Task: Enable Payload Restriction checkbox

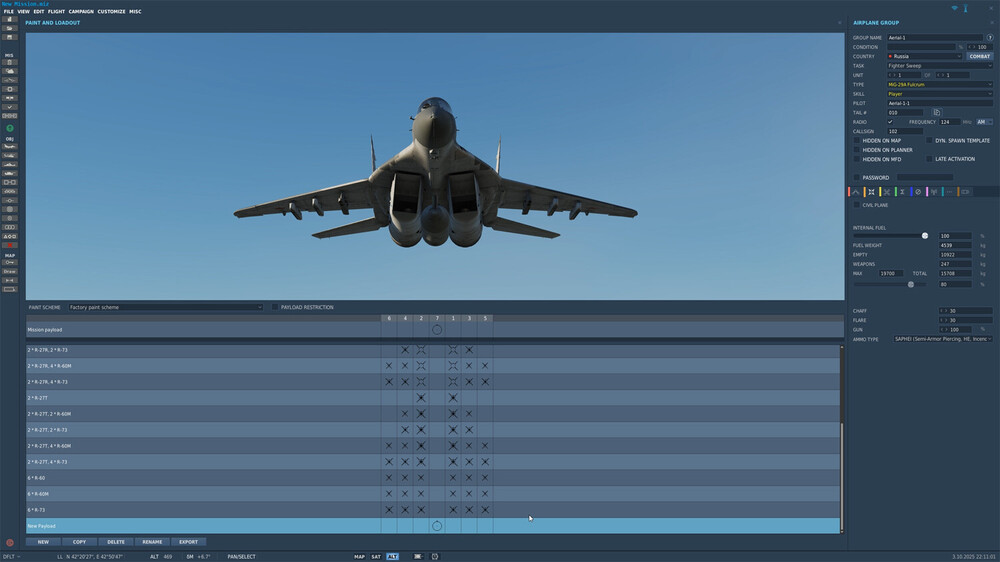Action: 275,307
